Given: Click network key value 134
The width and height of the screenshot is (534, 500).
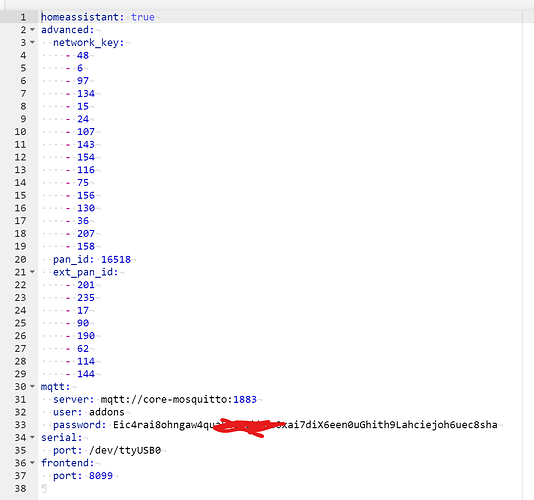Looking at the screenshot, I should pos(86,93).
